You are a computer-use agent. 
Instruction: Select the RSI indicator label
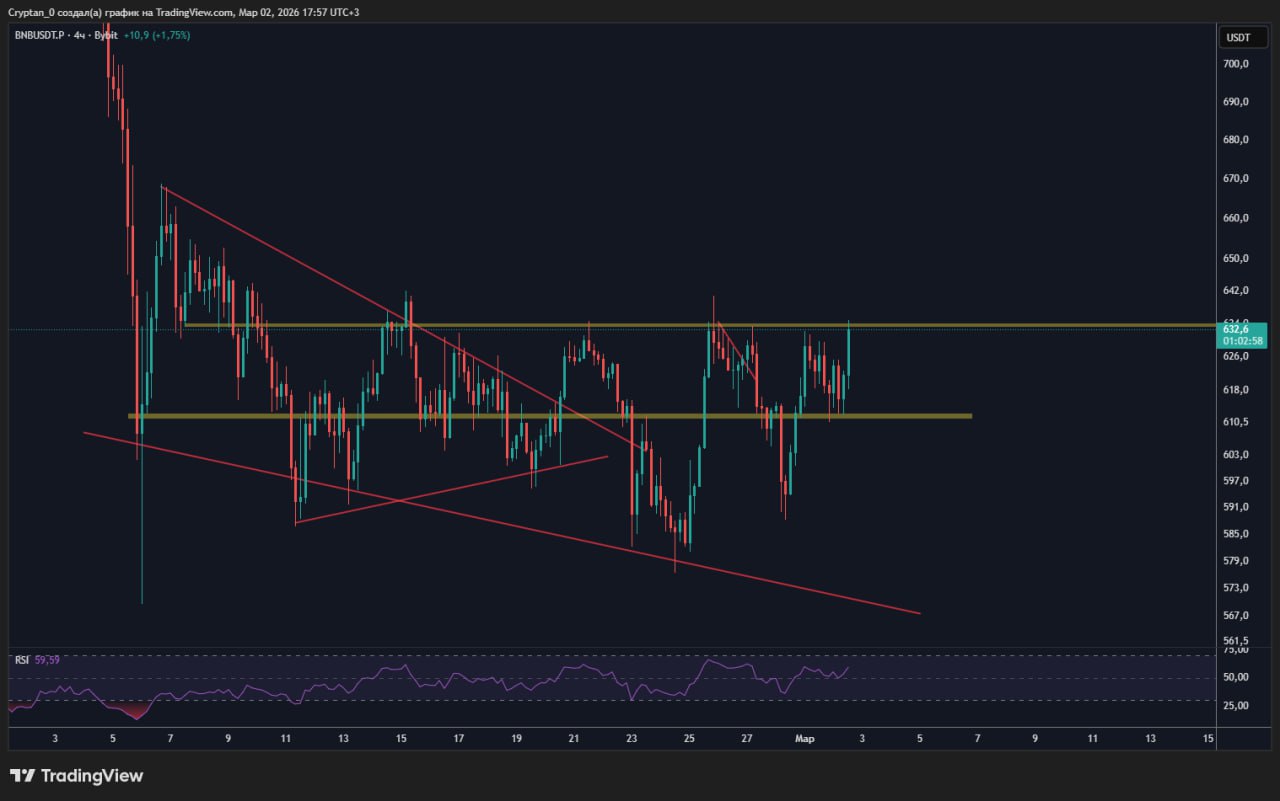21,660
